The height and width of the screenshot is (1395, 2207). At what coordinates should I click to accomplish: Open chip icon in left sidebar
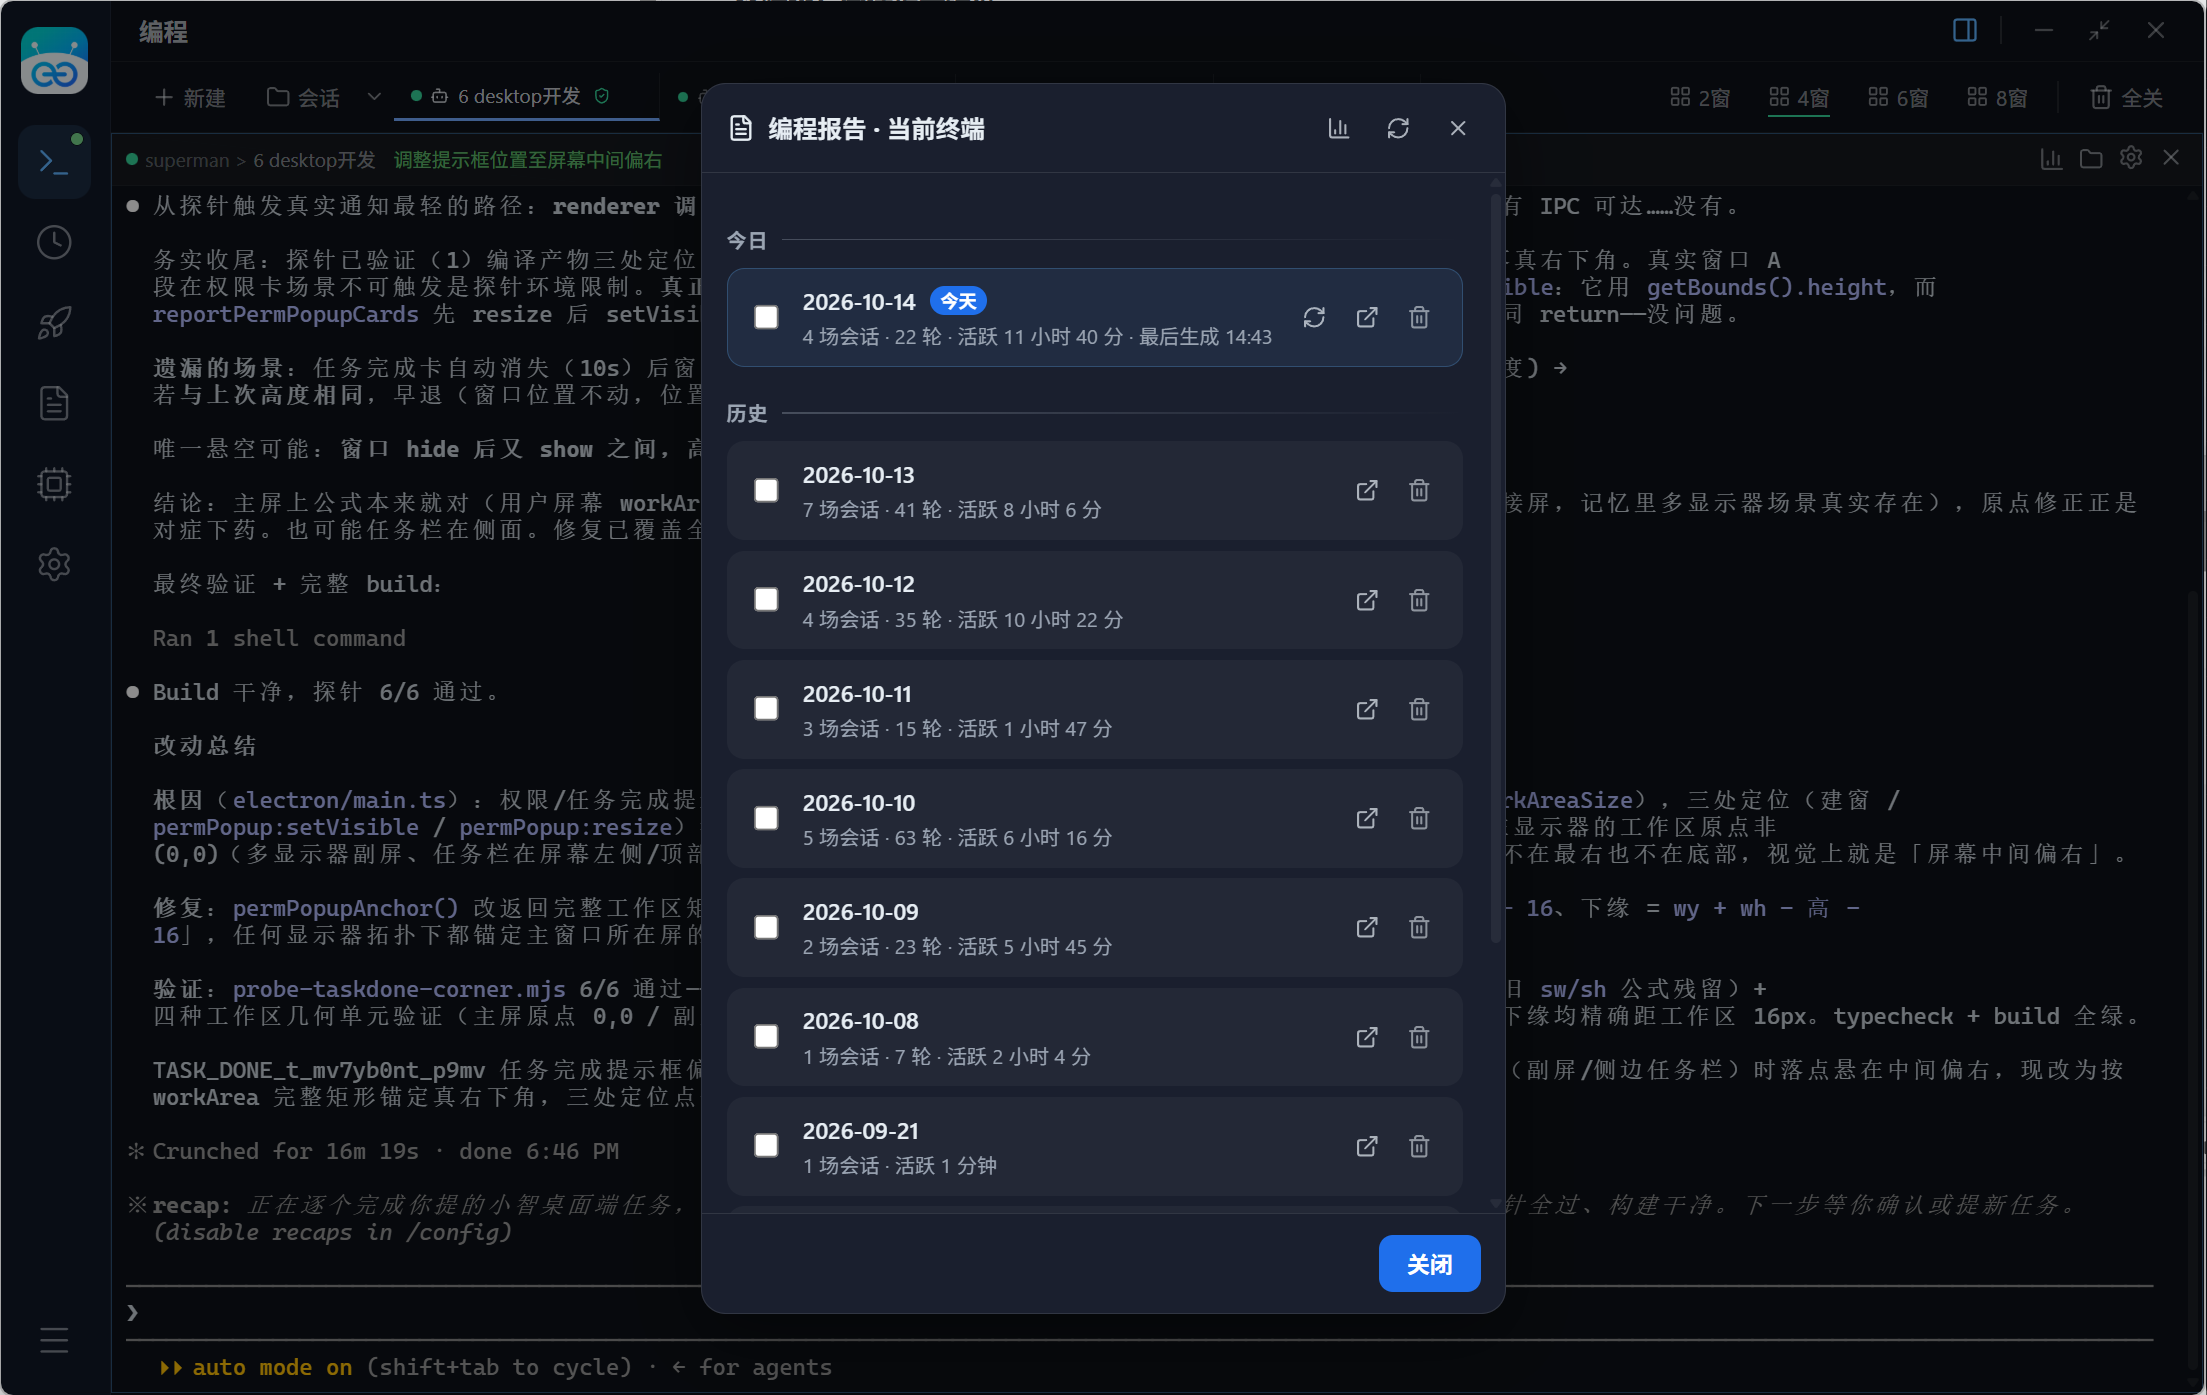point(54,484)
